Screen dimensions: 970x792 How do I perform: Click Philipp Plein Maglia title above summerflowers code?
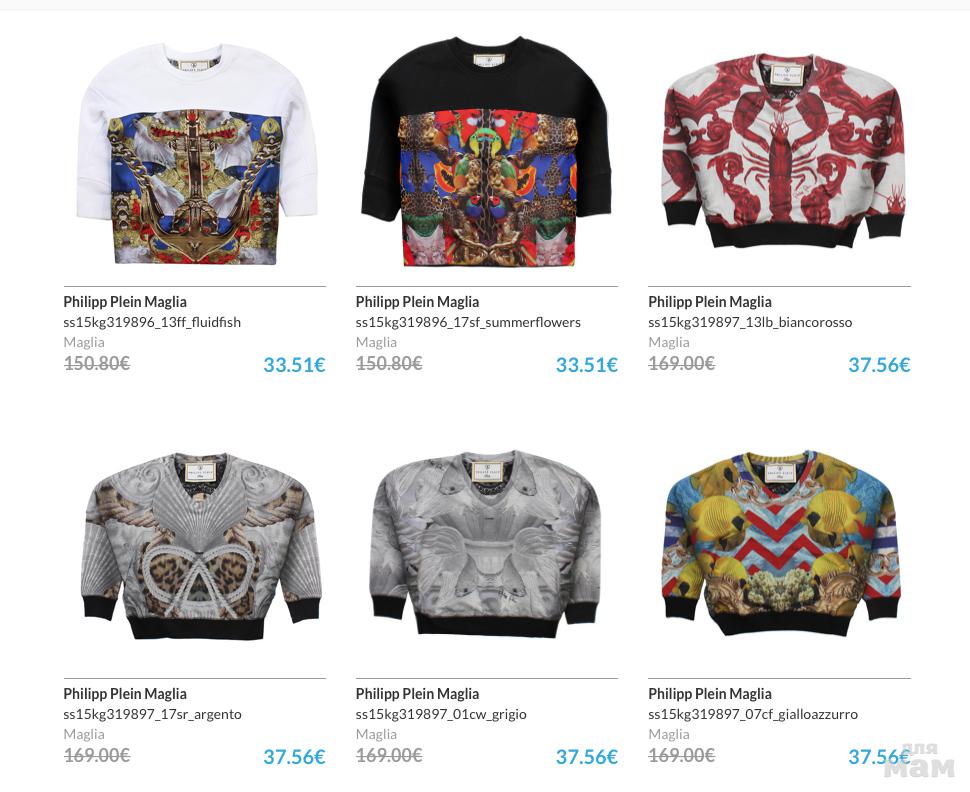pos(418,302)
